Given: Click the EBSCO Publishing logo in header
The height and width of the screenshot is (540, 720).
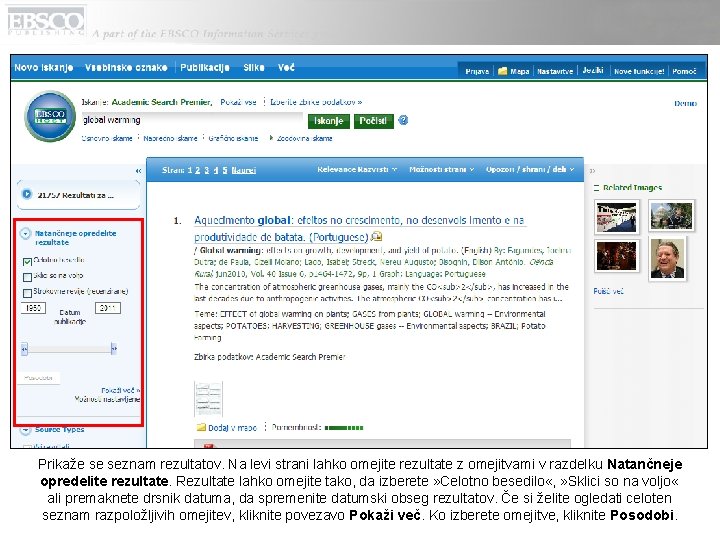Looking at the screenshot, I should 46,21.
